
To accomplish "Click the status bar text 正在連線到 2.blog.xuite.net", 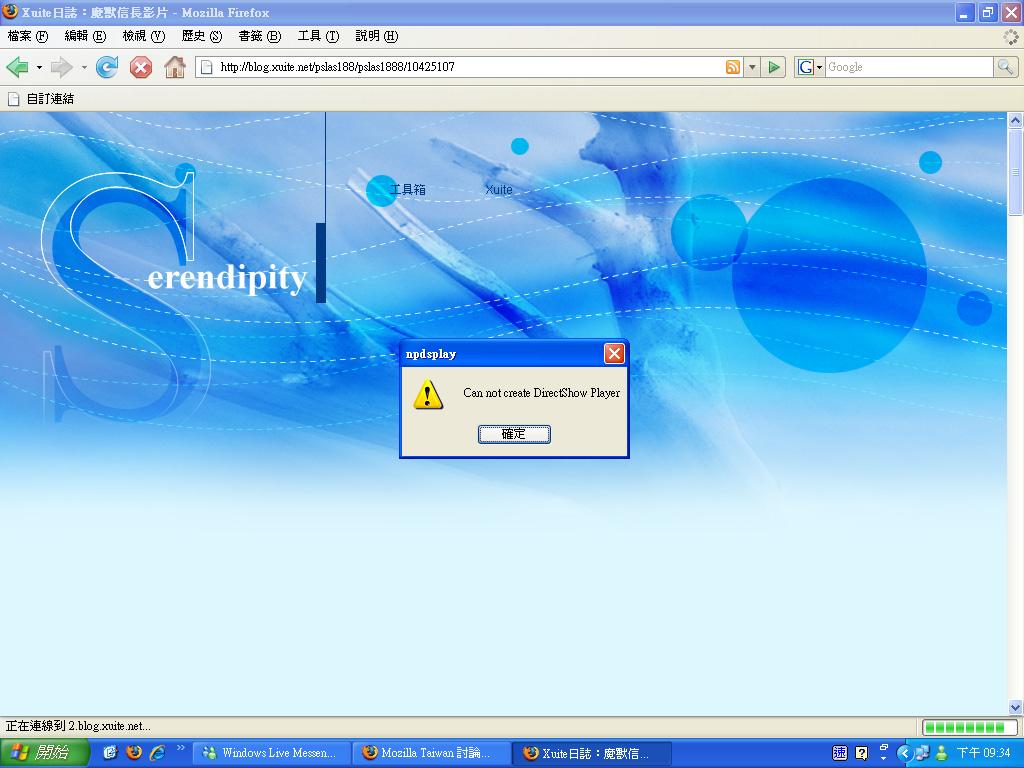I will (x=78, y=726).
